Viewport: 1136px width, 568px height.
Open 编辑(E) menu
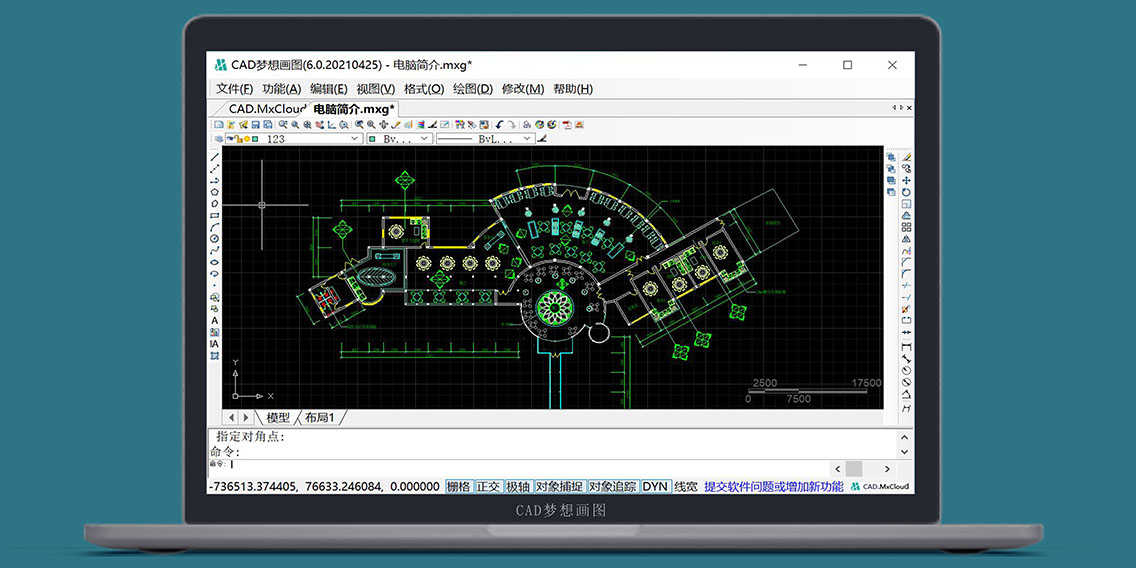(x=329, y=89)
